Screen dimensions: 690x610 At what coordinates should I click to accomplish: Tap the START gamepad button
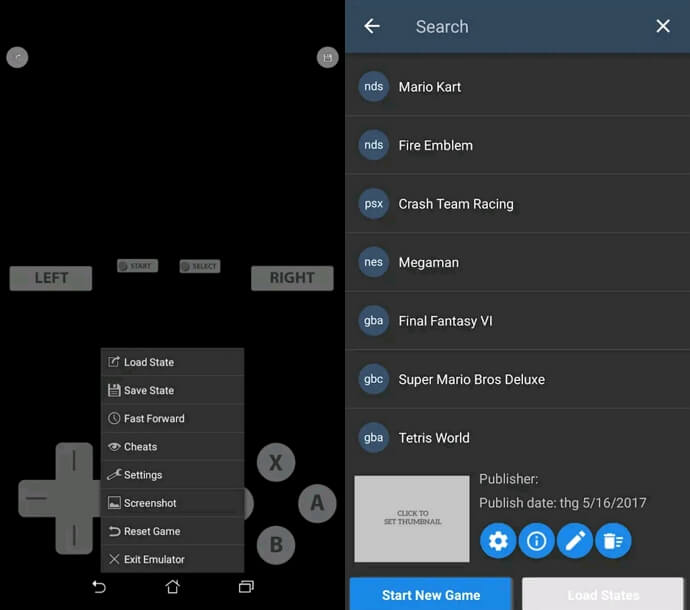[137, 266]
